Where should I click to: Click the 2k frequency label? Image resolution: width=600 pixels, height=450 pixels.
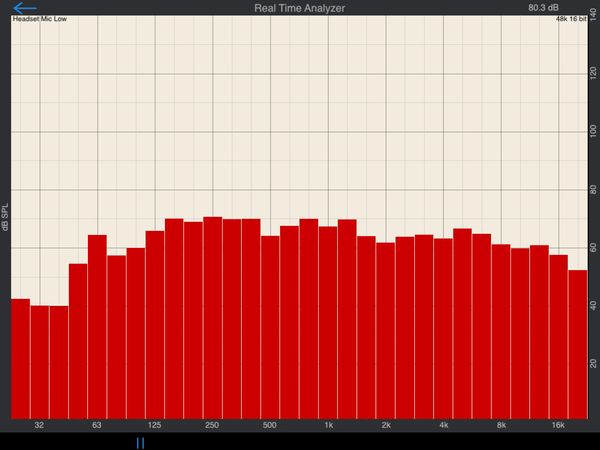pyautogui.click(x=386, y=426)
